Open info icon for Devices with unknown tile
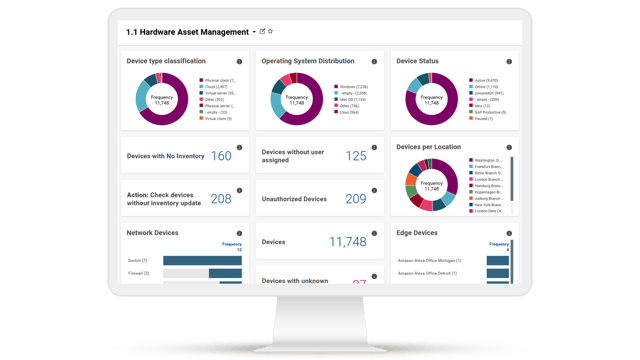This screenshot has height=360, width=640. click(374, 276)
